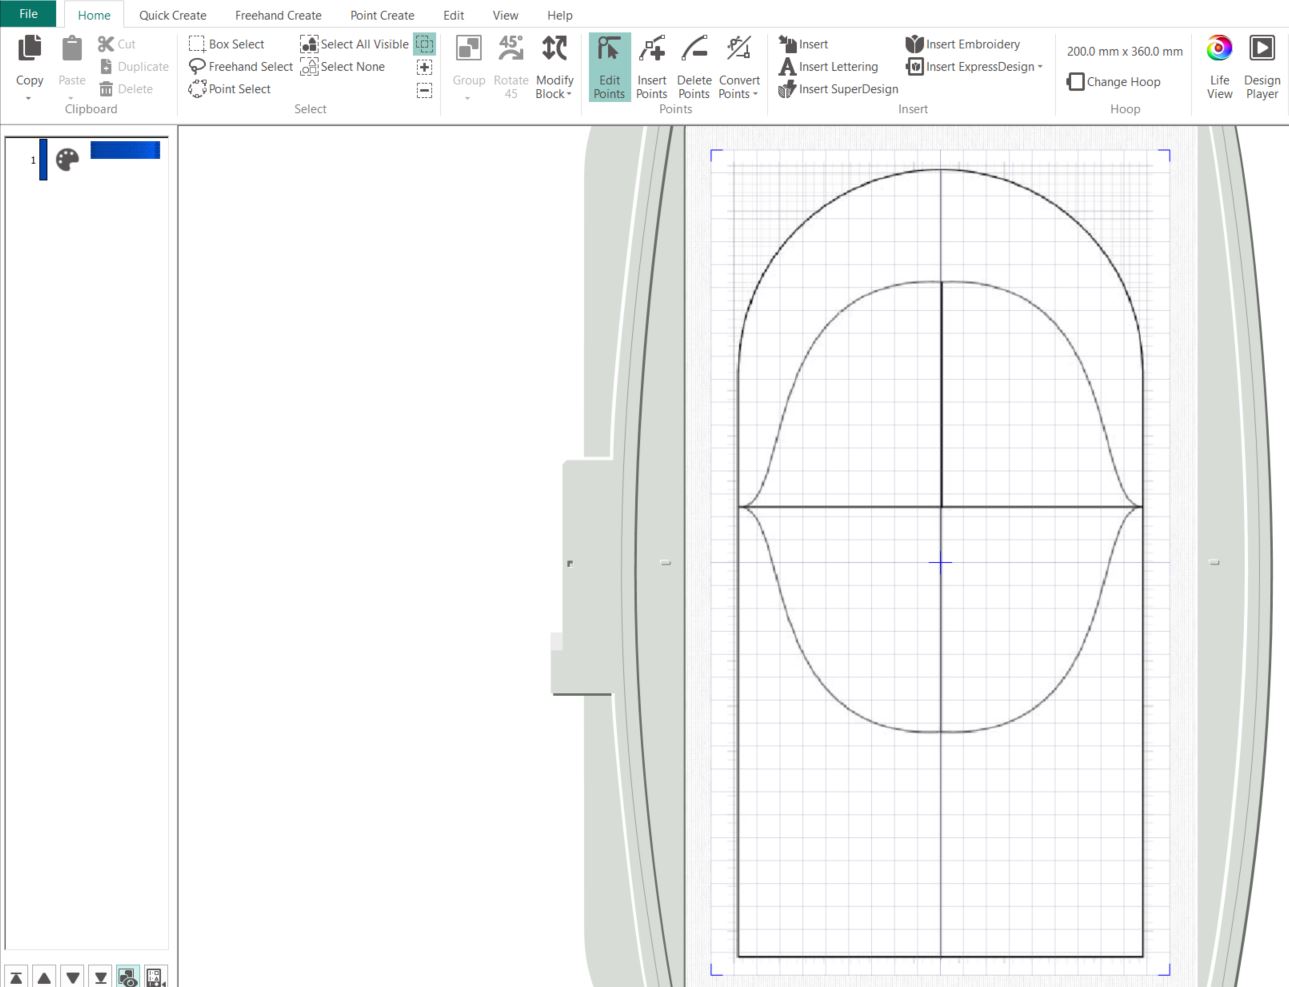
Task: Activate the Point Select tool
Action: [230, 89]
